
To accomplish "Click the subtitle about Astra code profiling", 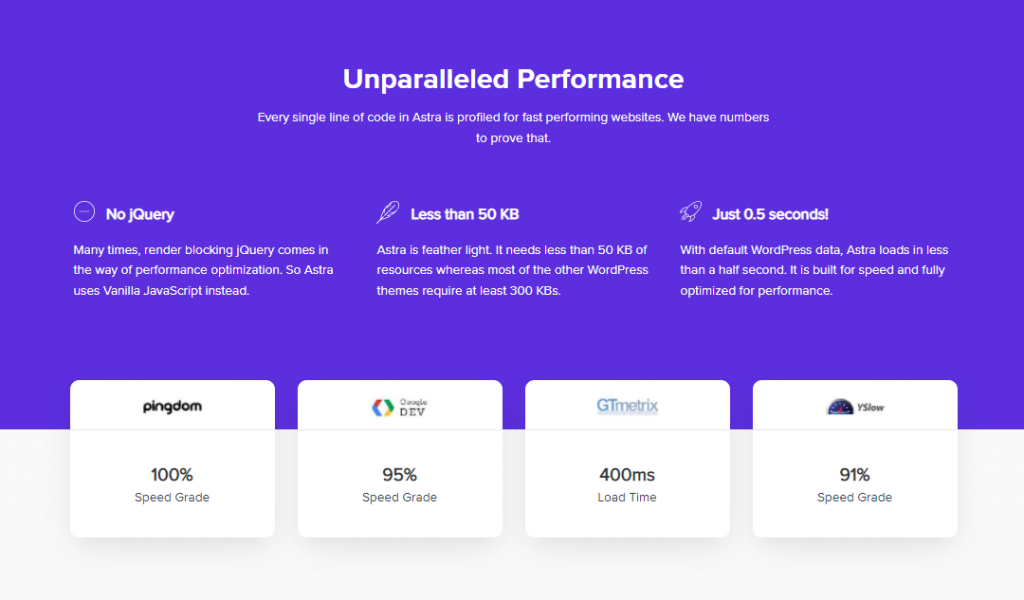I will click(x=513, y=127).
